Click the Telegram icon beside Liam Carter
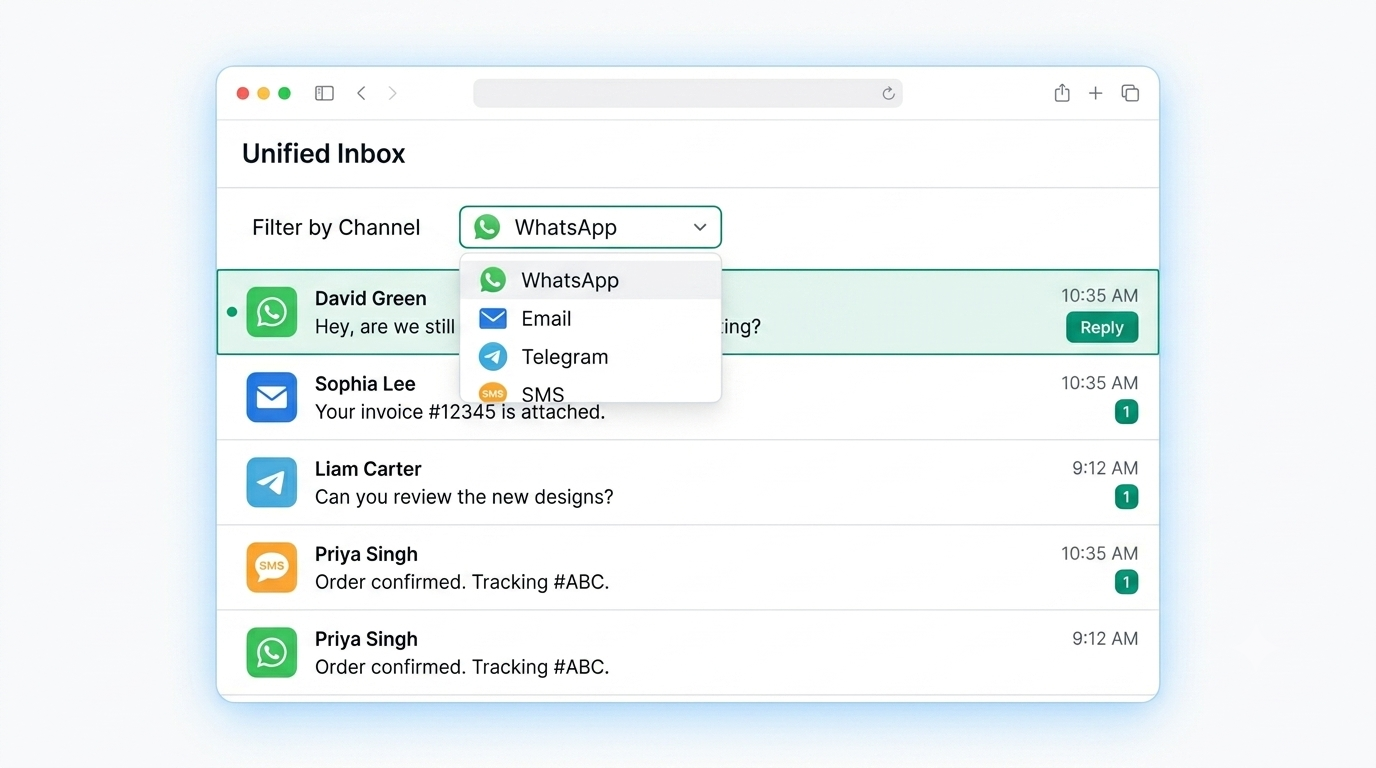Screen dimensions: 1376x768 pyautogui.click(x=272, y=482)
